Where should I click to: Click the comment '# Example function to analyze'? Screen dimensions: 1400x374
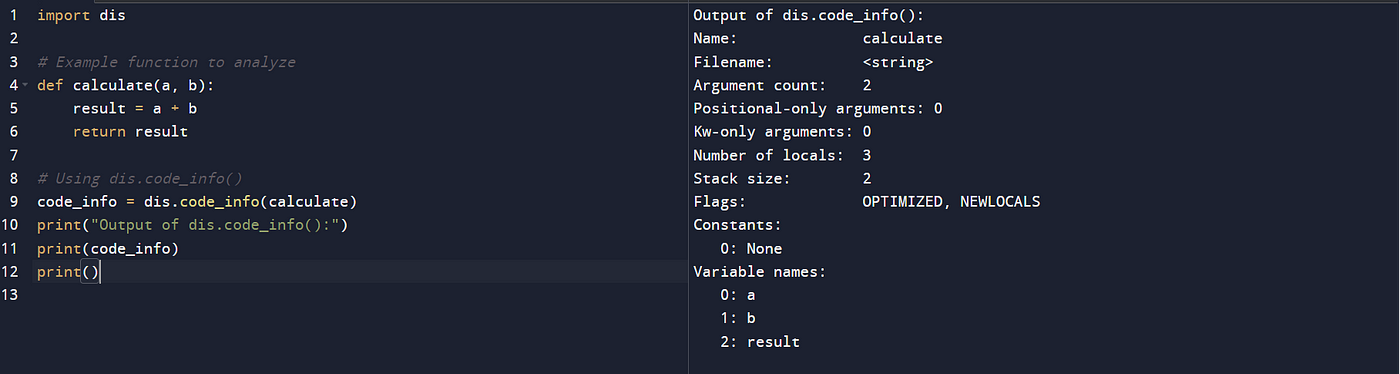click(166, 62)
